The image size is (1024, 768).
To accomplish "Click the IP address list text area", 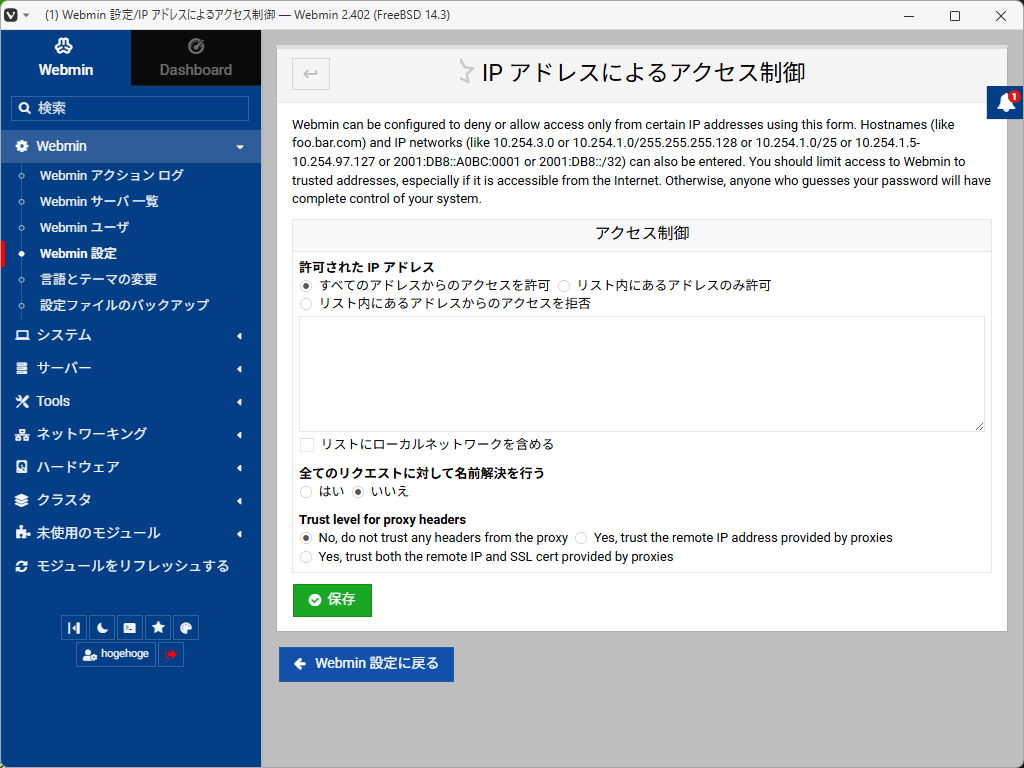I will point(642,374).
